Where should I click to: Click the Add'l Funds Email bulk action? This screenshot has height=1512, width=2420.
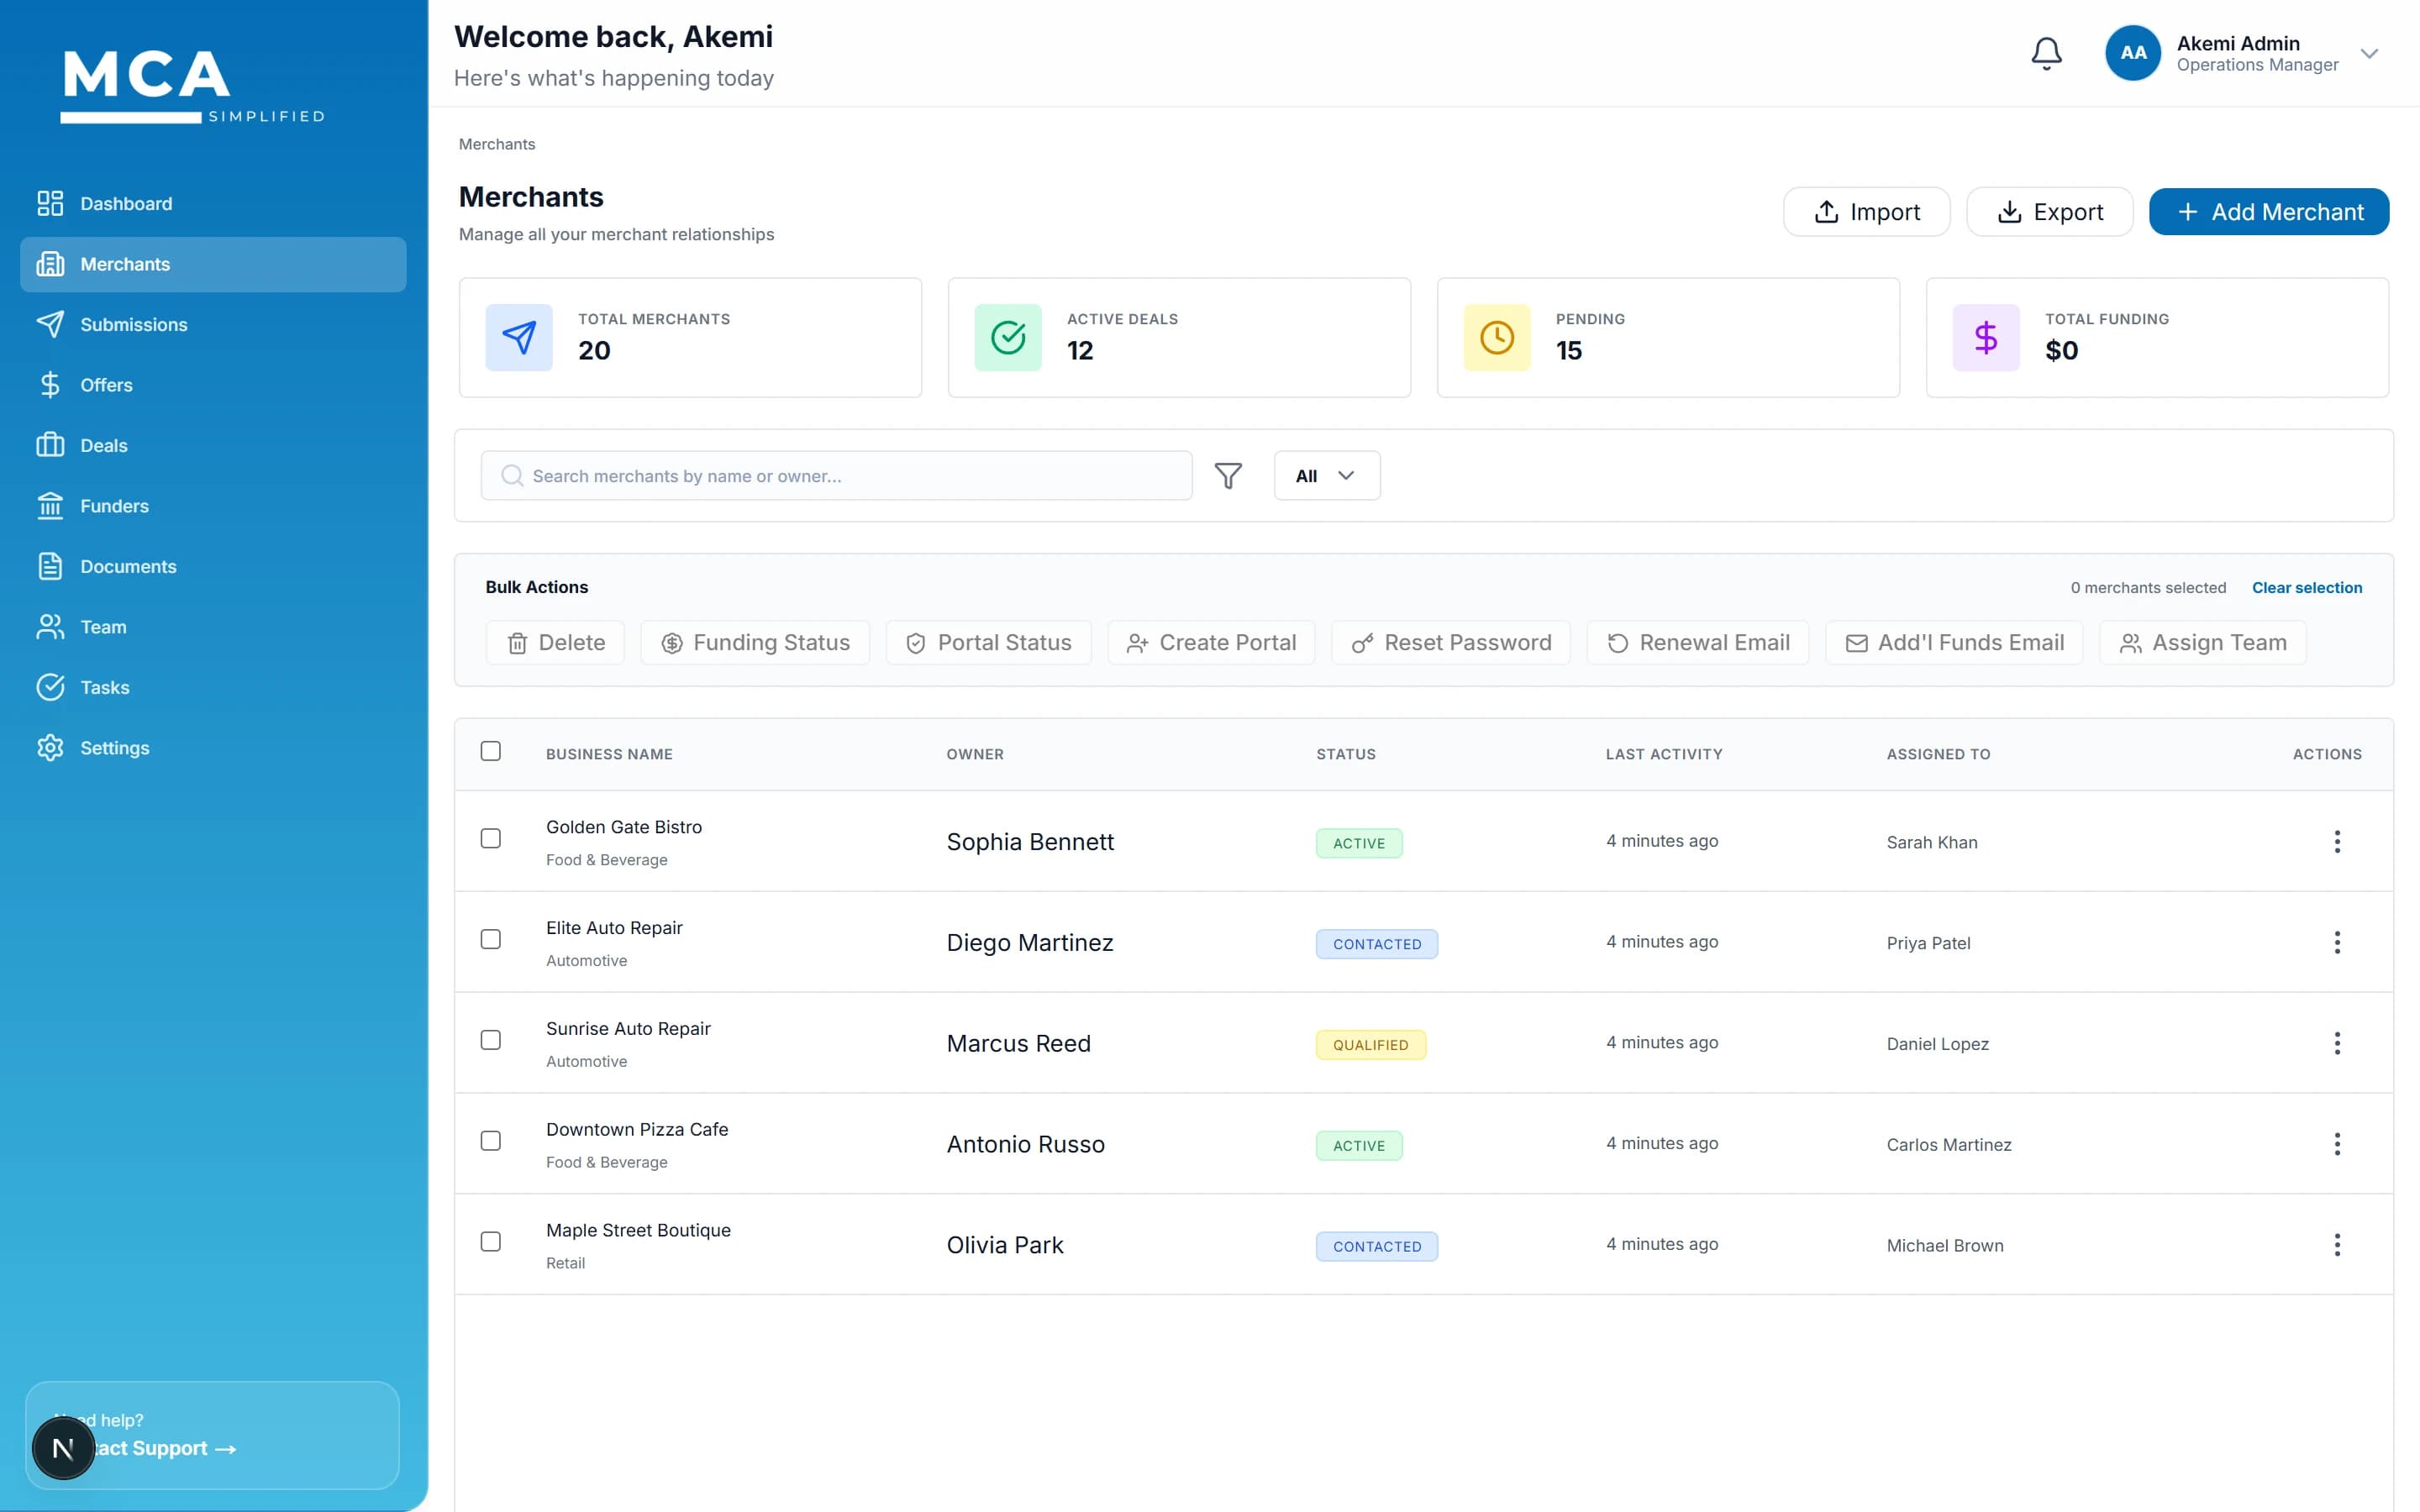1954,643
